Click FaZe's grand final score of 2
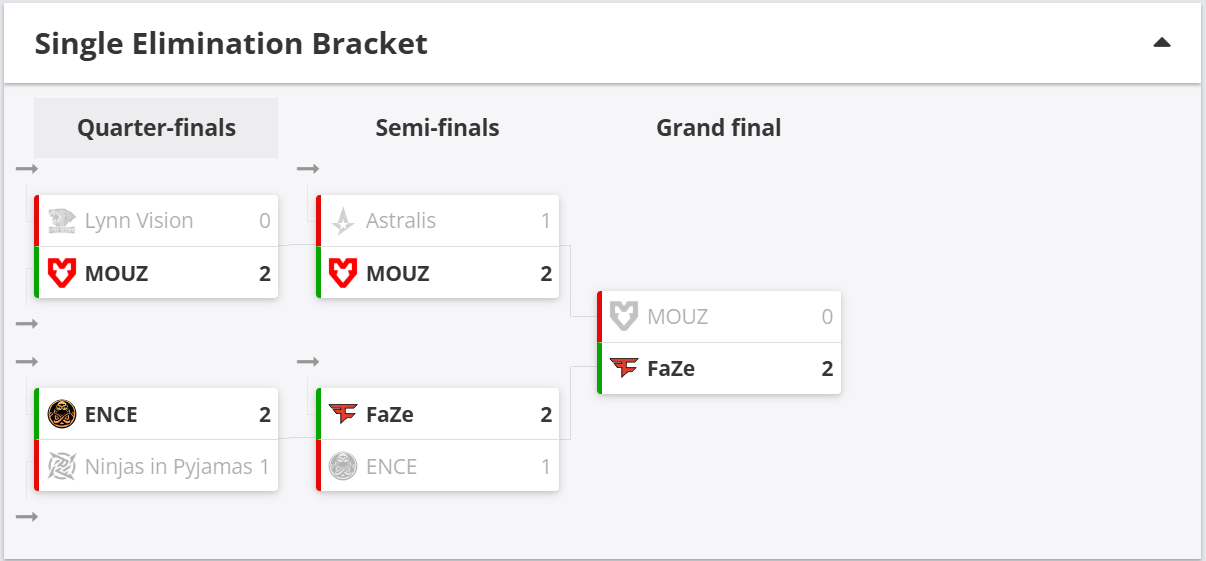The width and height of the screenshot is (1206, 561). point(827,368)
